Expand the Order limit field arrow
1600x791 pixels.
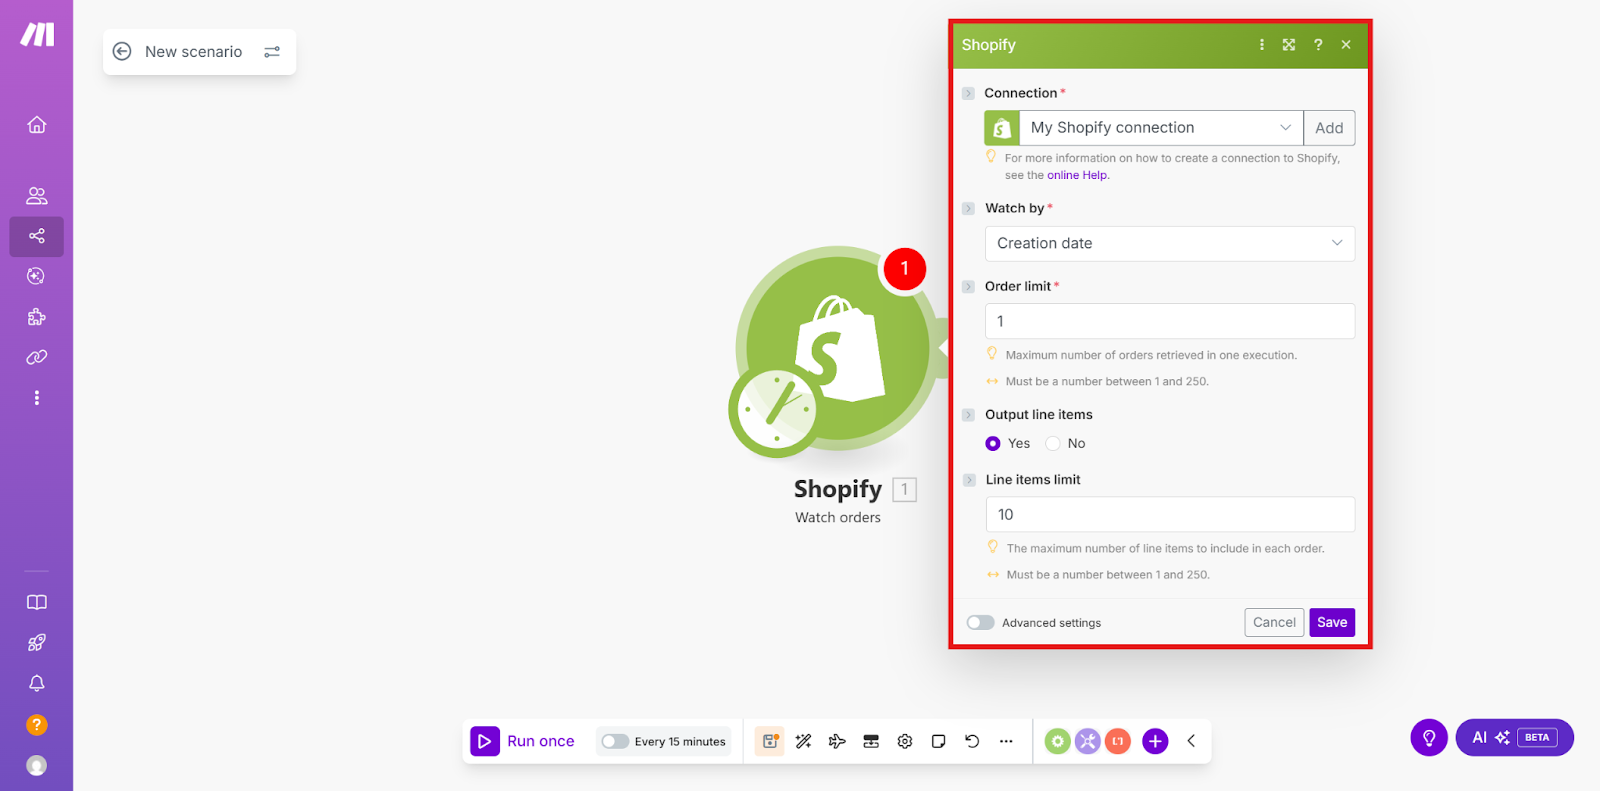pos(968,287)
